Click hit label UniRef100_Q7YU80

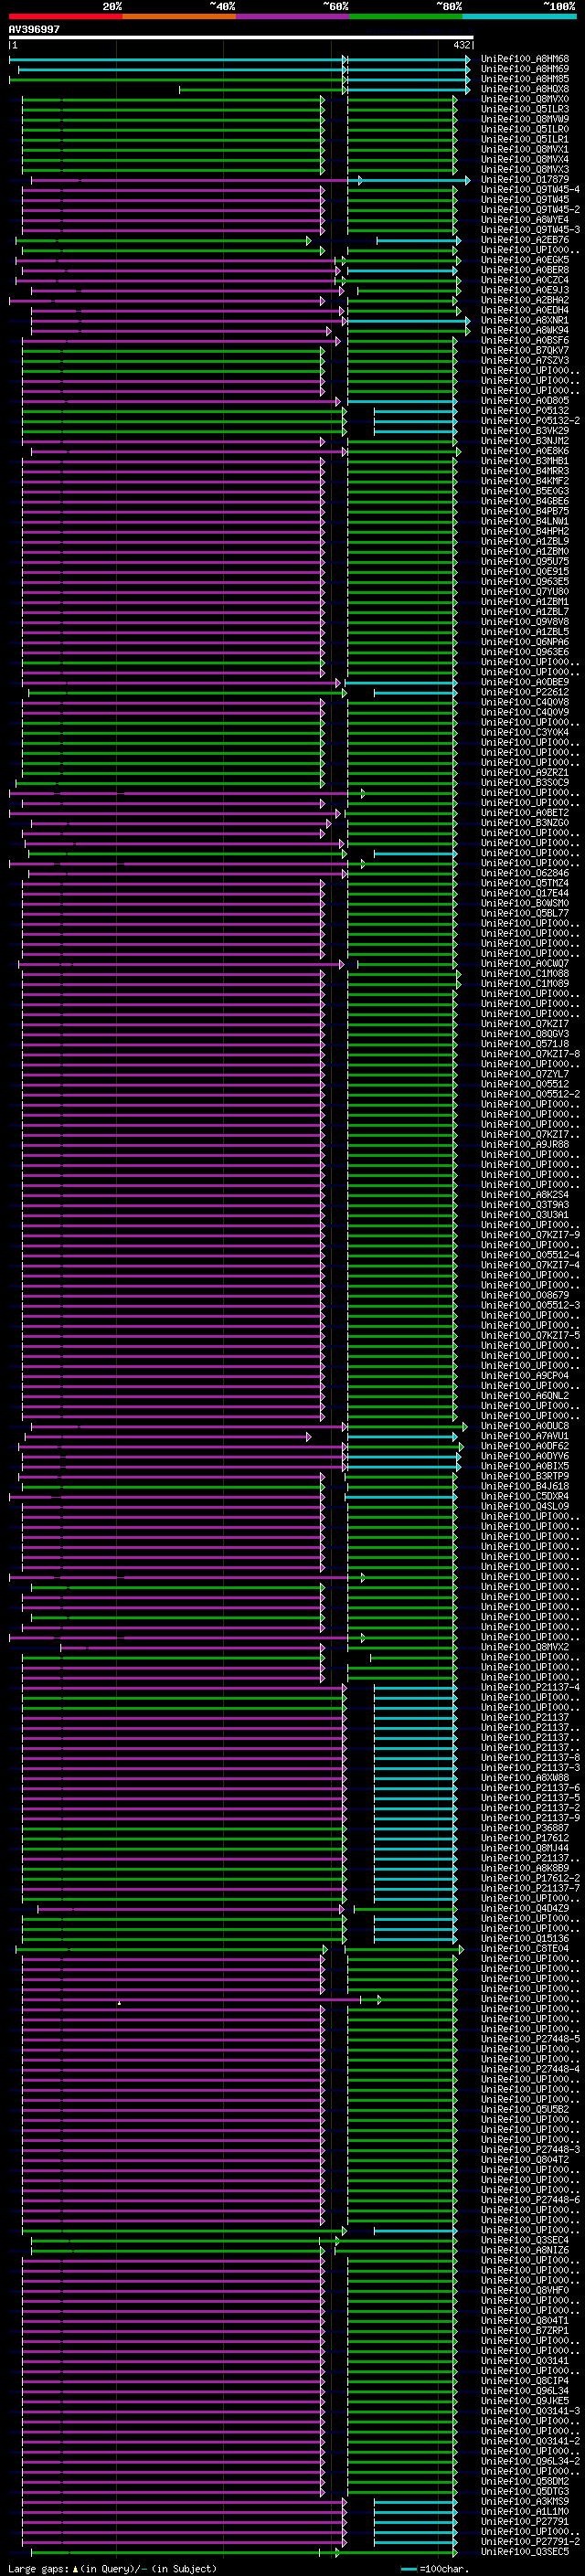pyautogui.click(x=525, y=592)
